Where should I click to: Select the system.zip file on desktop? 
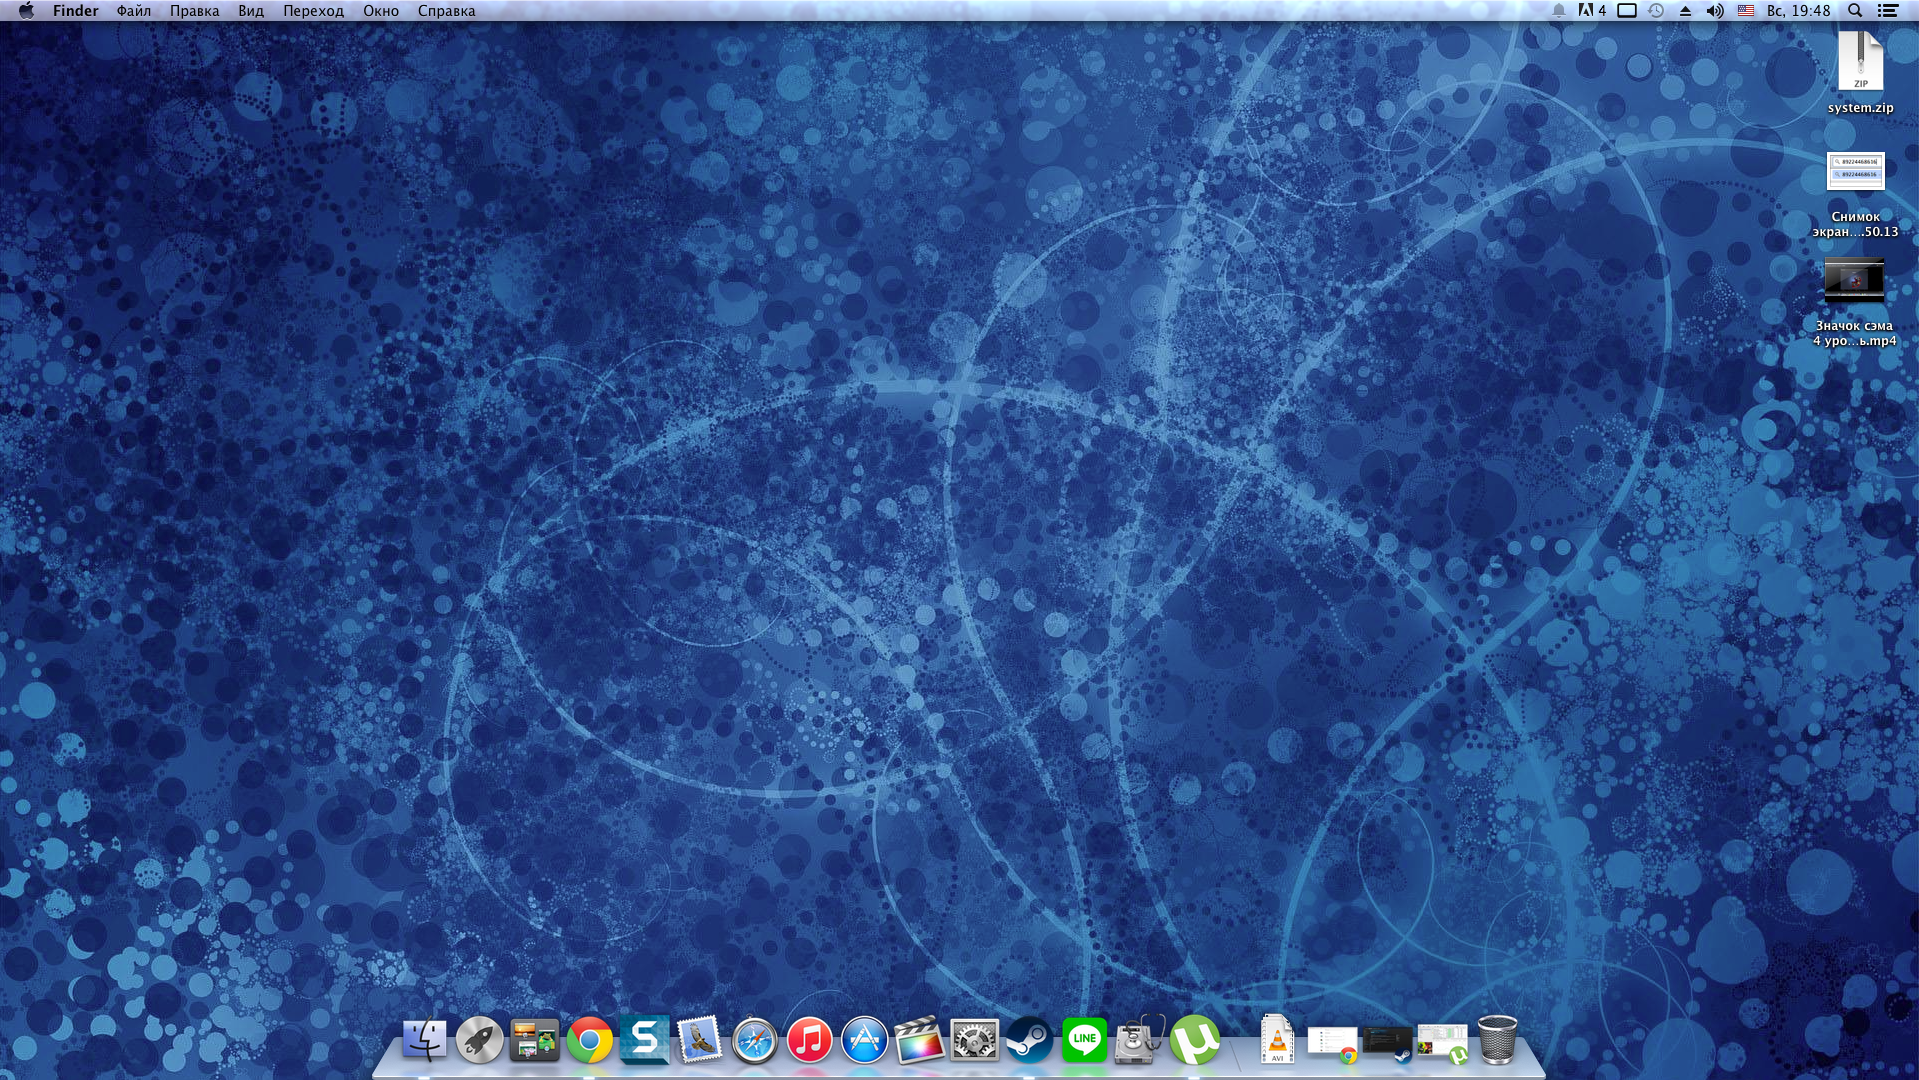(x=1860, y=72)
